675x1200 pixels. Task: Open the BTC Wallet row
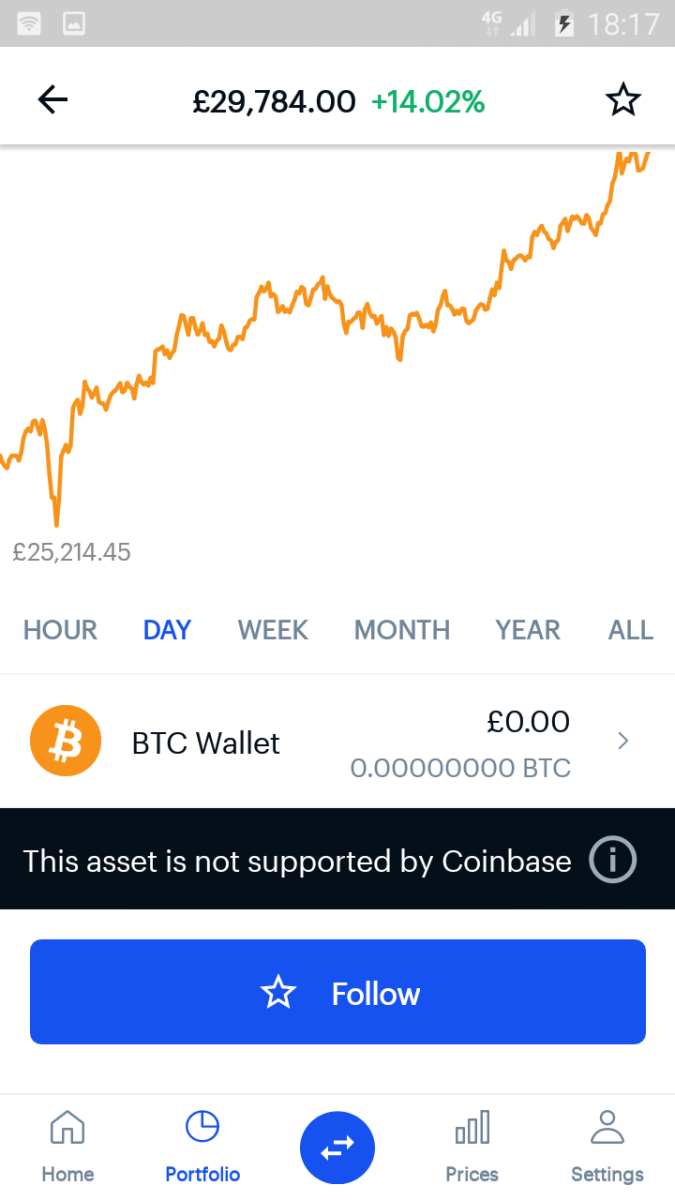[x=300, y=742]
